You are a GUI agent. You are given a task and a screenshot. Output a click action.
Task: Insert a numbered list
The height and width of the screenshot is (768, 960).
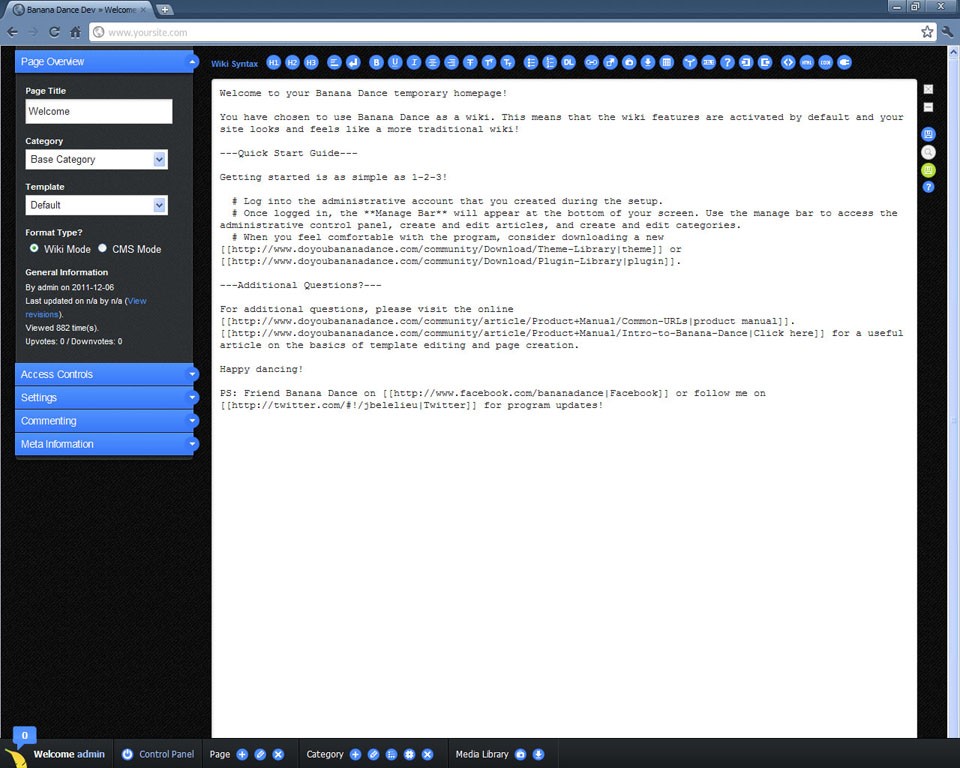550,62
